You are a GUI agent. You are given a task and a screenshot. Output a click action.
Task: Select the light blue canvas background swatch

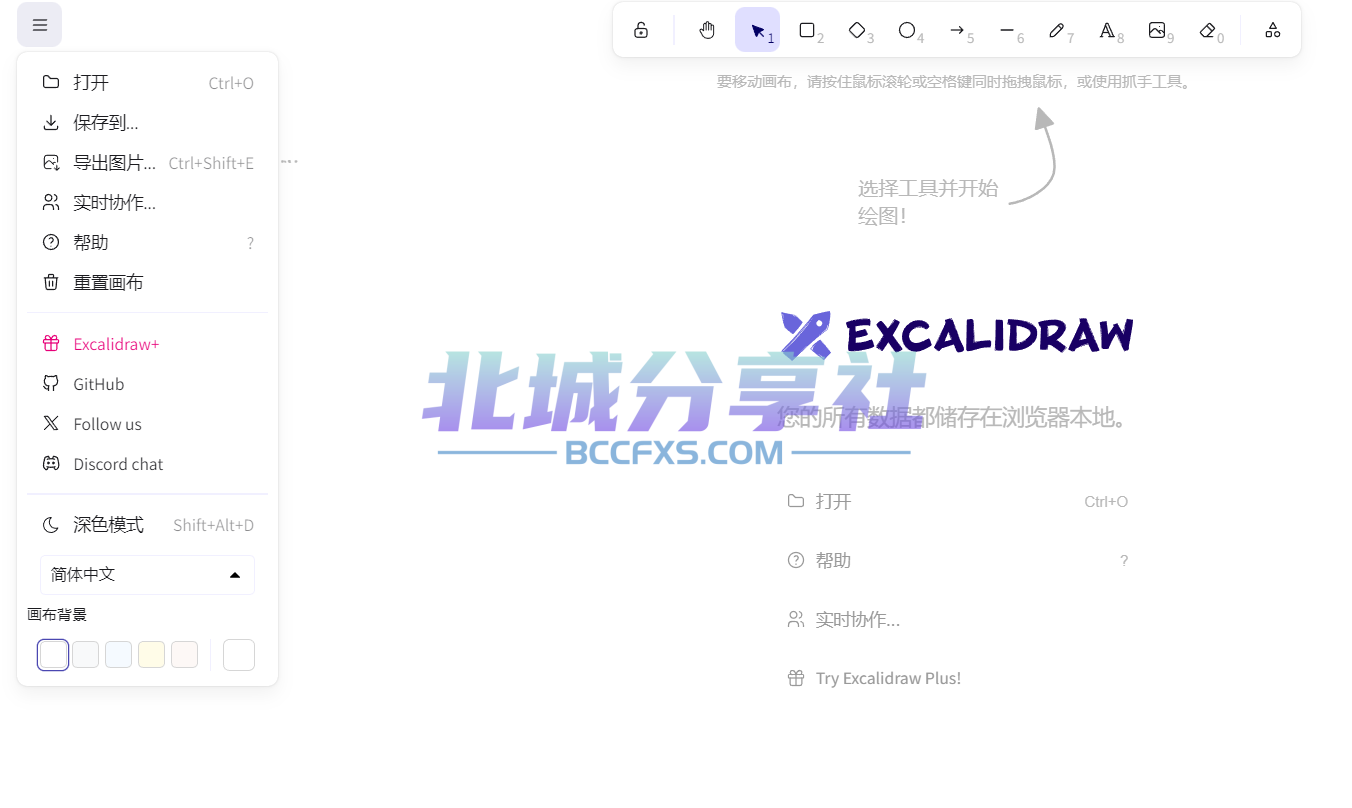[x=119, y=655]
